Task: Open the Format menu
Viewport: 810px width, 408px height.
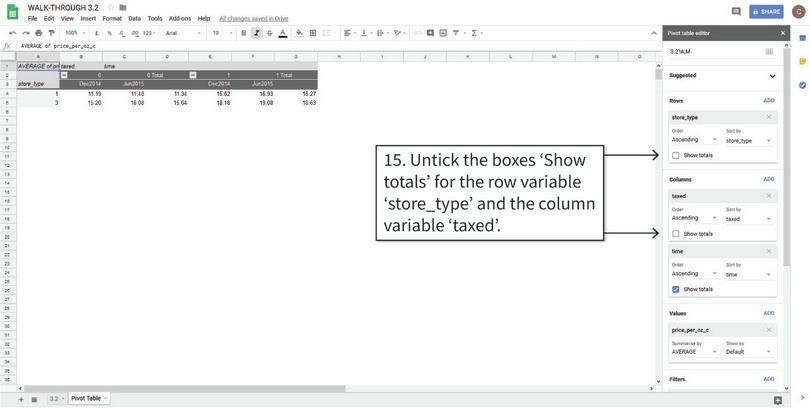Action: (x=112, y=19)
